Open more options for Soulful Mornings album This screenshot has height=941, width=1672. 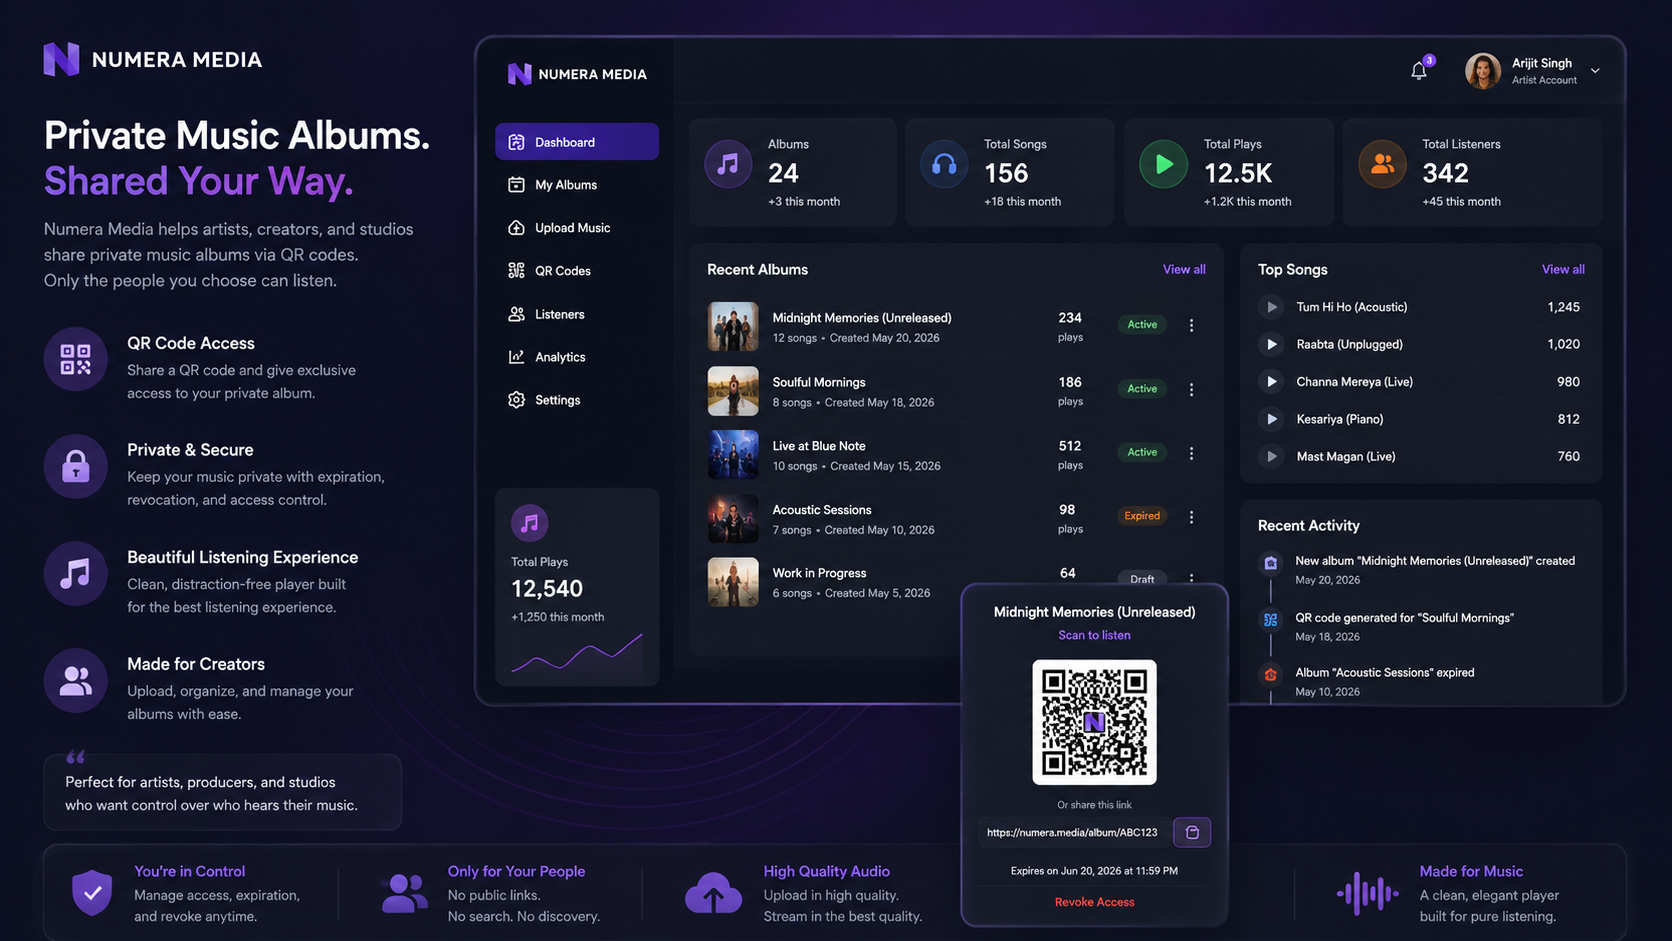pyautogui.click(x=1191, y=389)
